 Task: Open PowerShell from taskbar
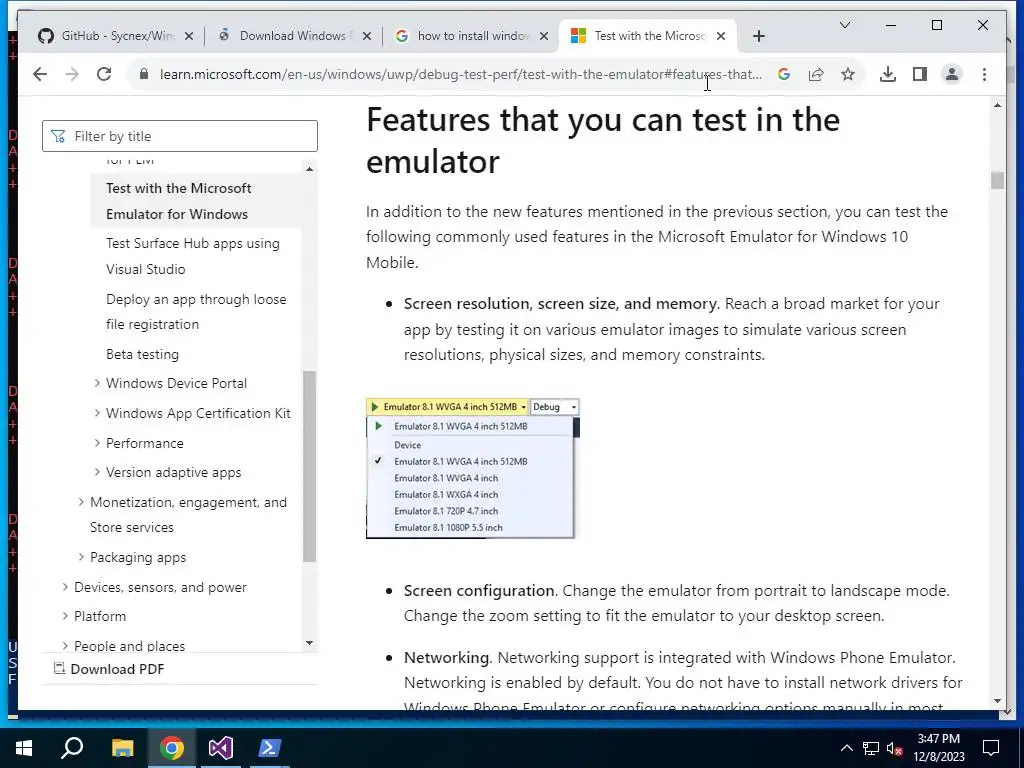point(270,748)
